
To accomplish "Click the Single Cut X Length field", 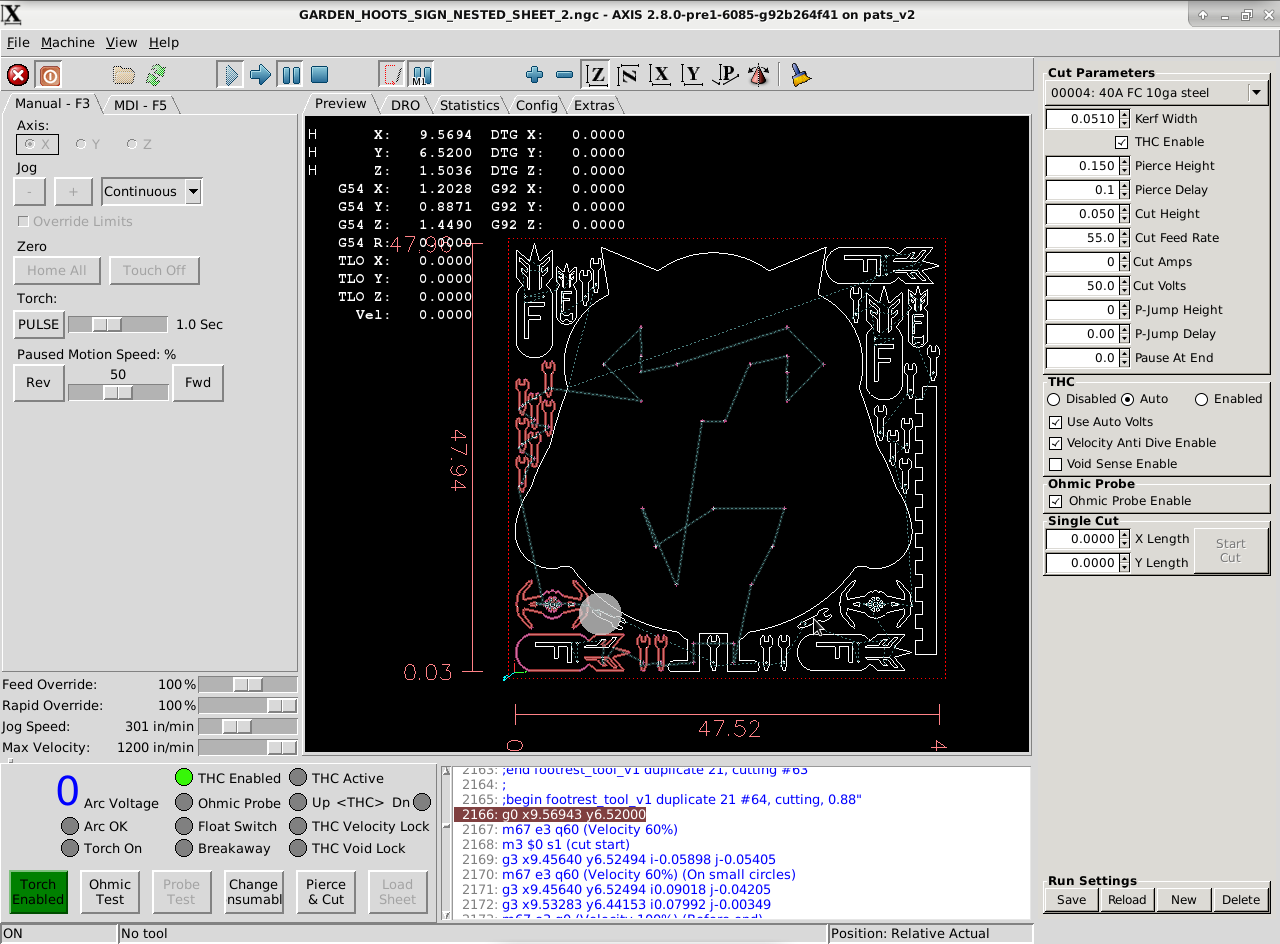I will [1081, 539].
